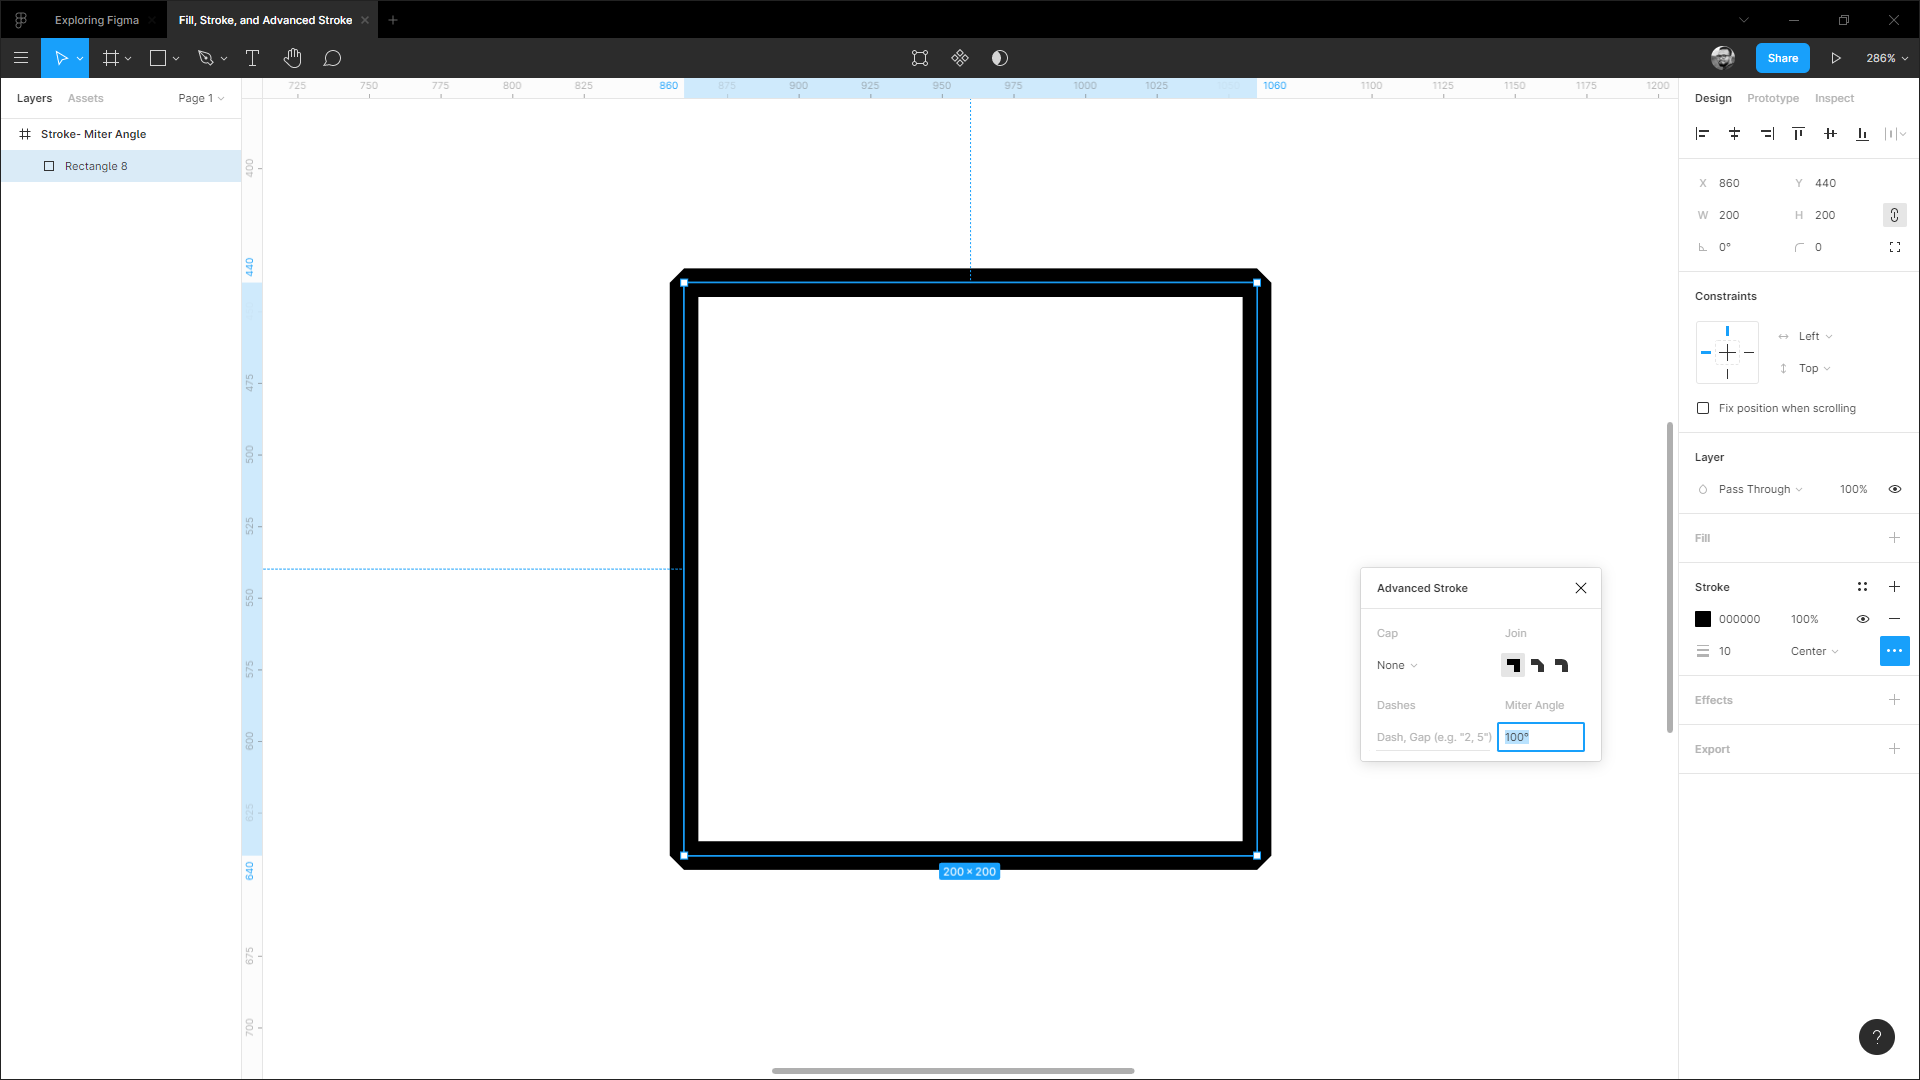Select the Hand tool
Screen dimensions: 1920x1080
292,58
